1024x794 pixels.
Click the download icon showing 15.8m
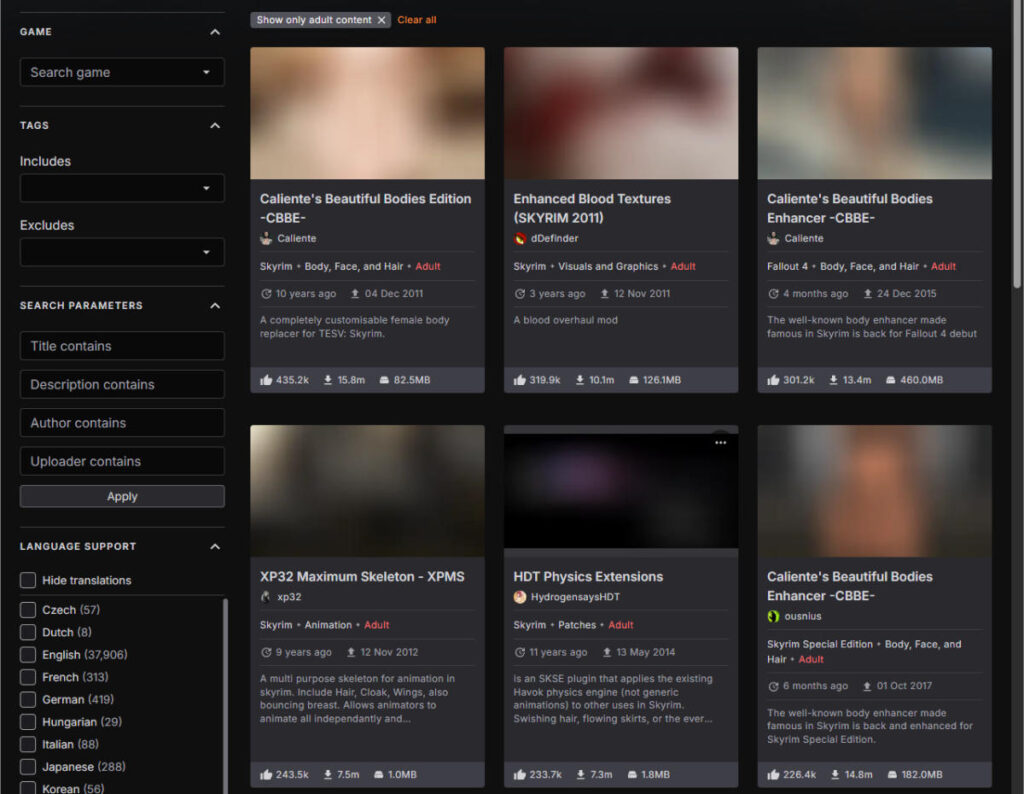[328, 380]
